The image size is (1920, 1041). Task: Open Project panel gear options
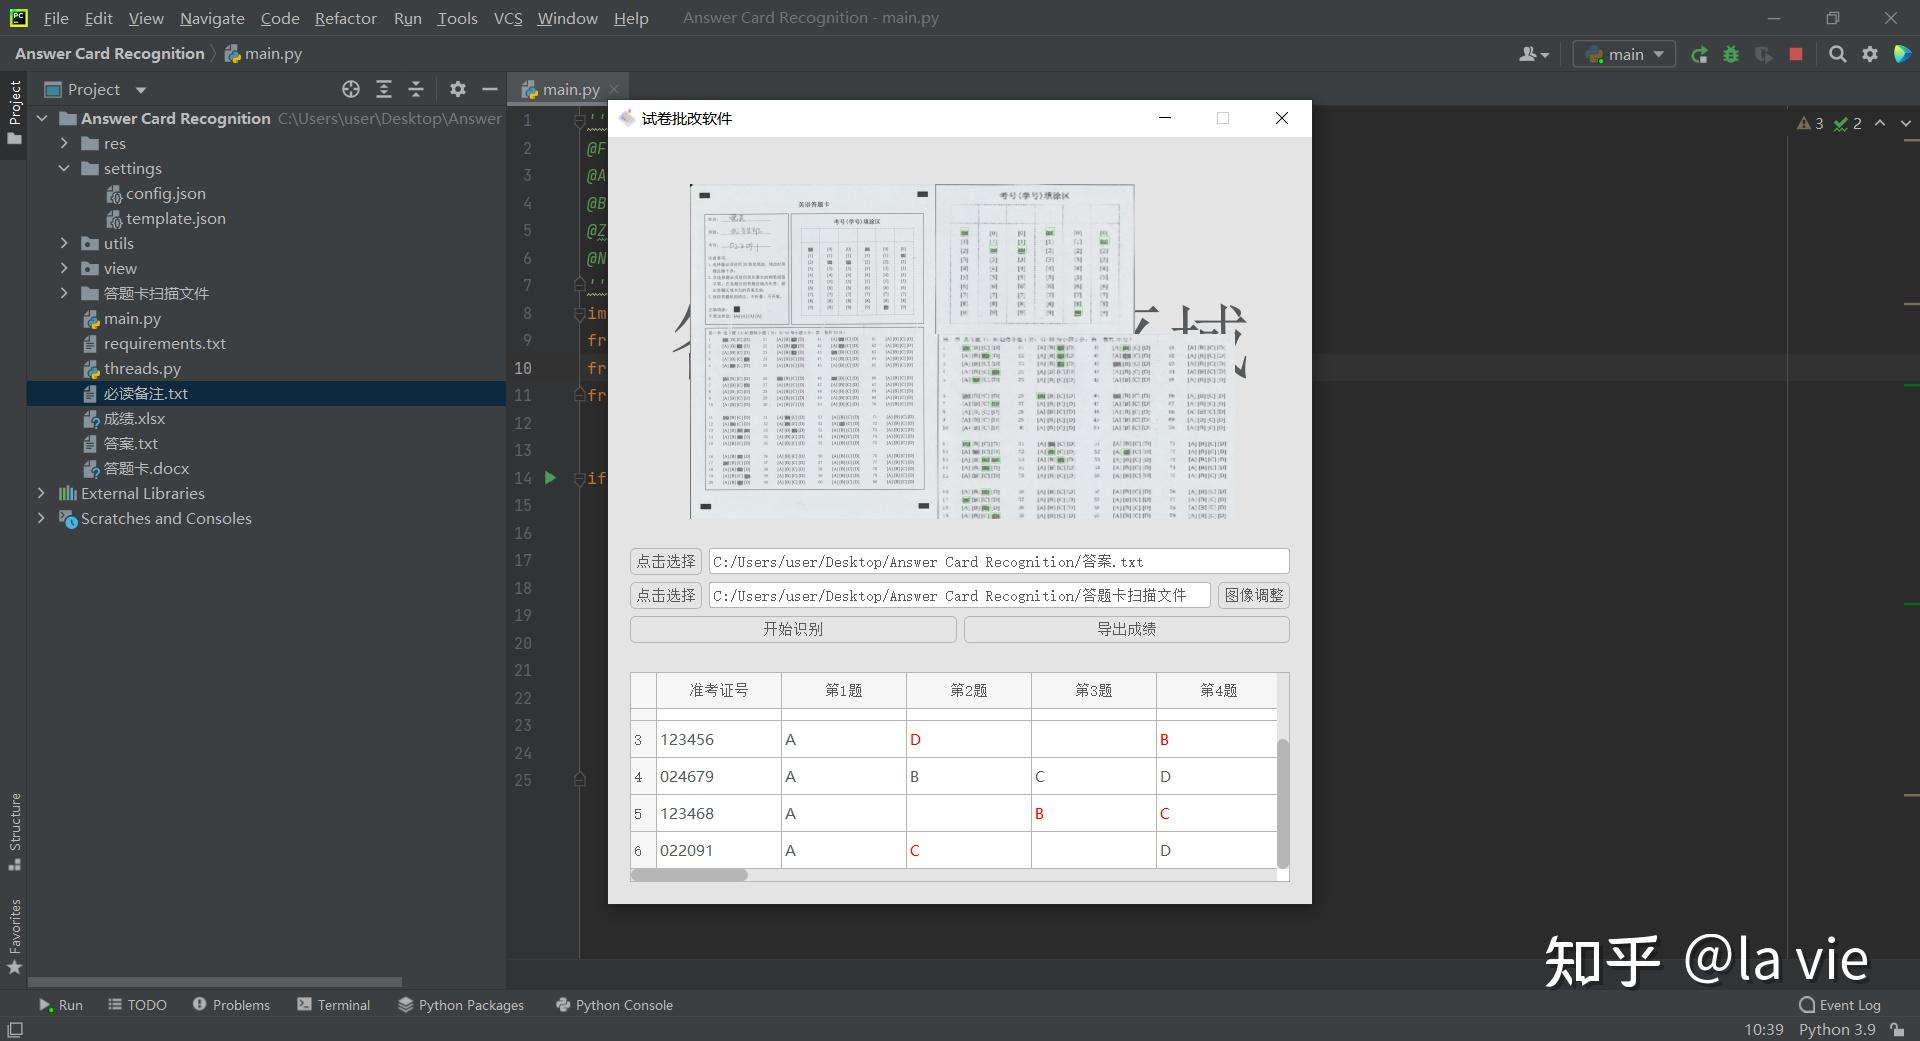(x=458, y=89)
